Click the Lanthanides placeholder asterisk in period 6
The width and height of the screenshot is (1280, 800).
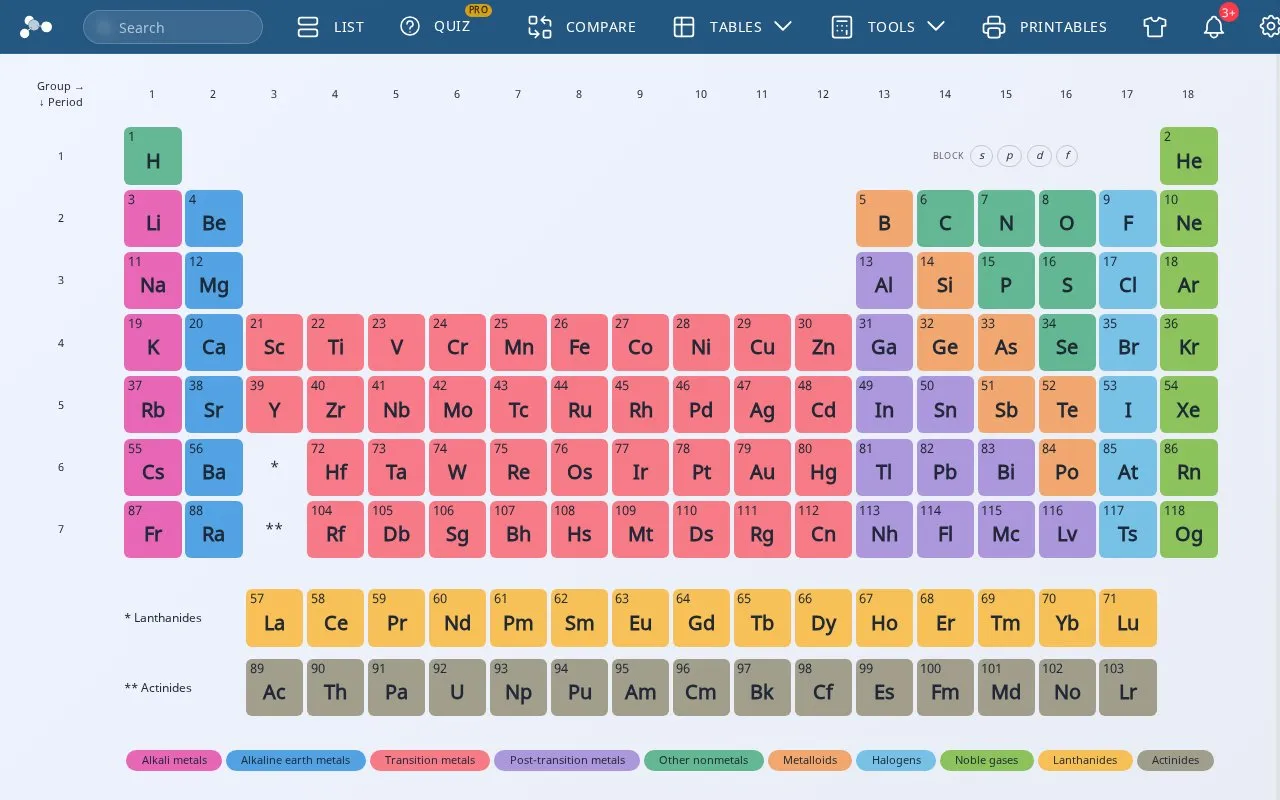point(275,467)
